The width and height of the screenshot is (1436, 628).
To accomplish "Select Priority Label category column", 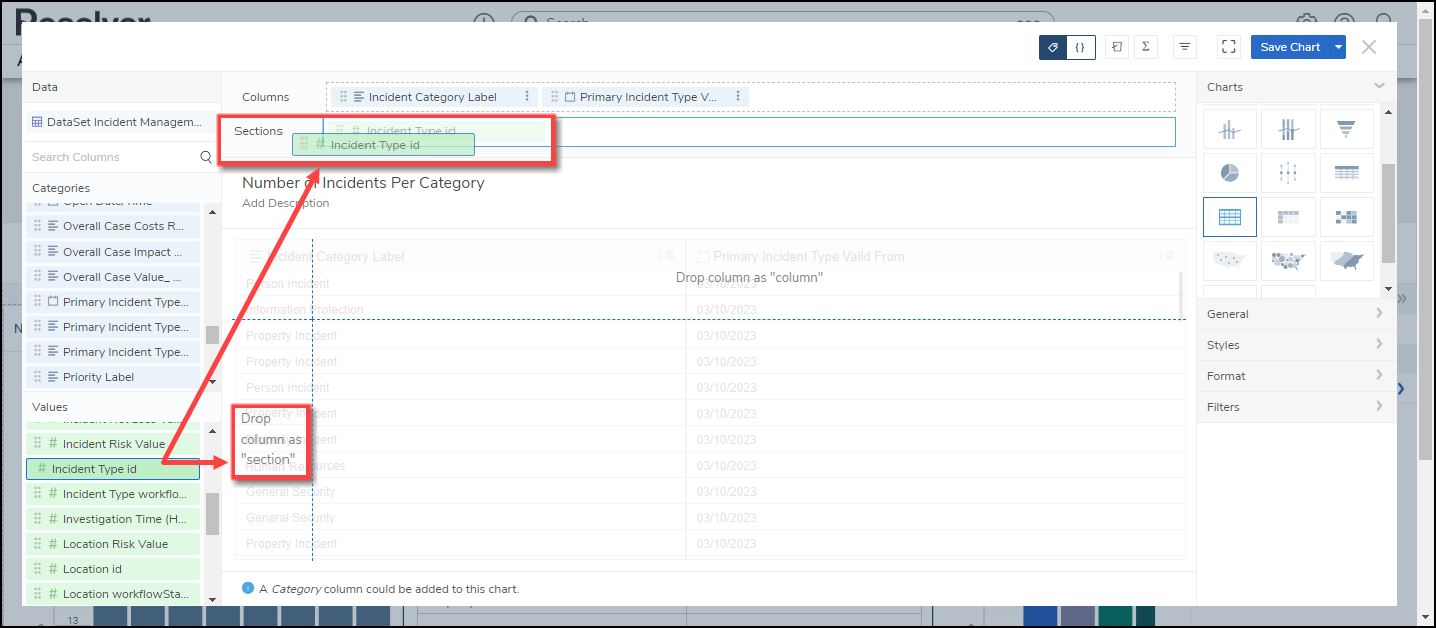I will pyautogui.click(x=113, y=377).
